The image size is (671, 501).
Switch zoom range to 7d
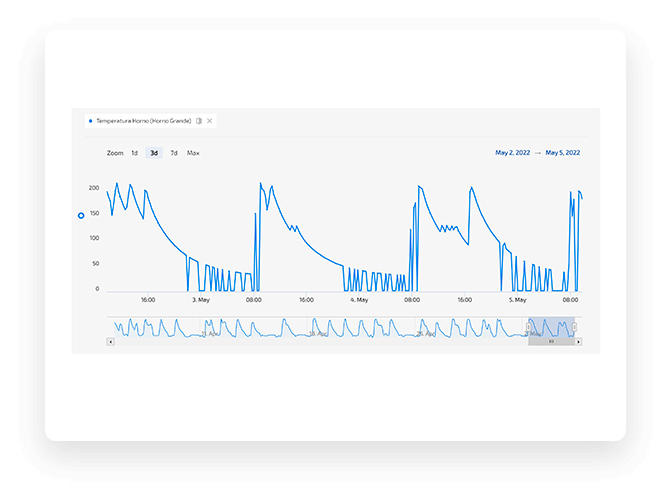pos(174,153)
